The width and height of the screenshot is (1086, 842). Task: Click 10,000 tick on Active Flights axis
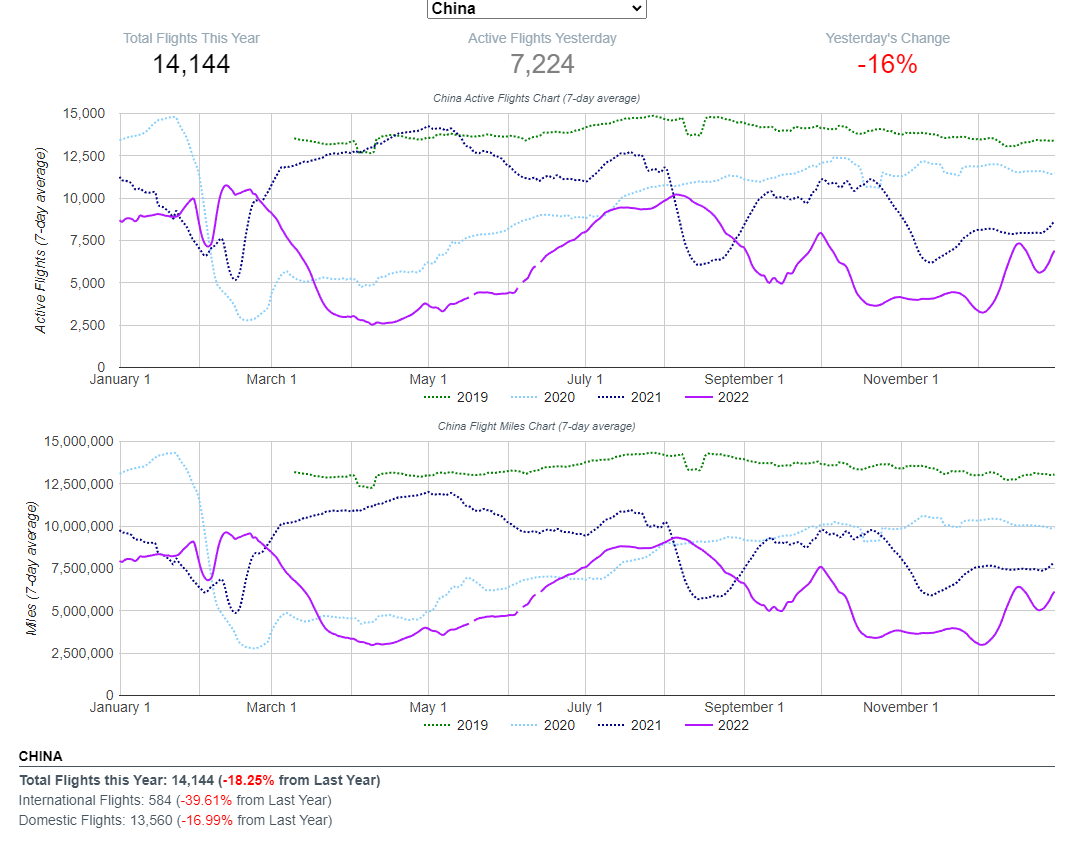(84, 198)
